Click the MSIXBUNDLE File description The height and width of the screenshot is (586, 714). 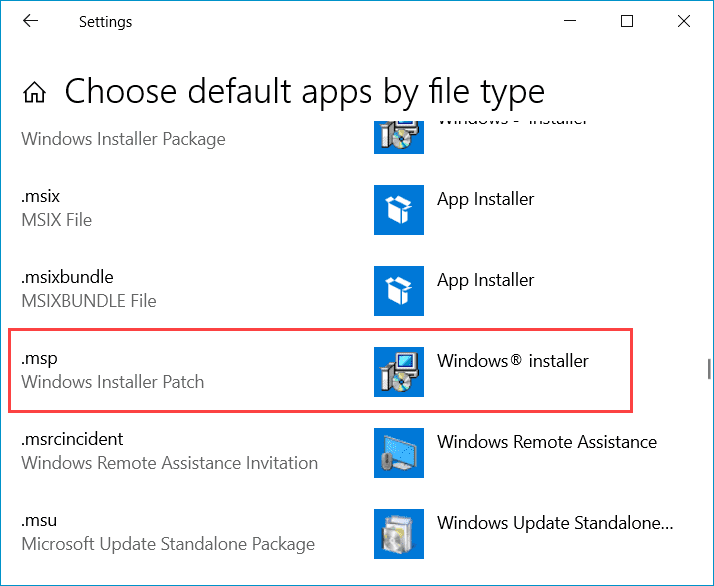point(89,301)
